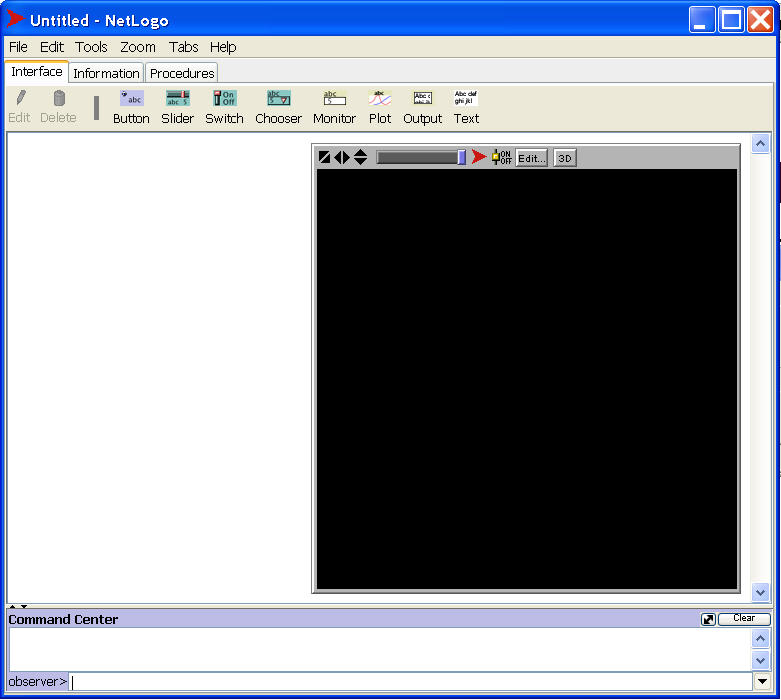Select the Chooser widget tool
This screenshot has width=781, height=700.
278,107
